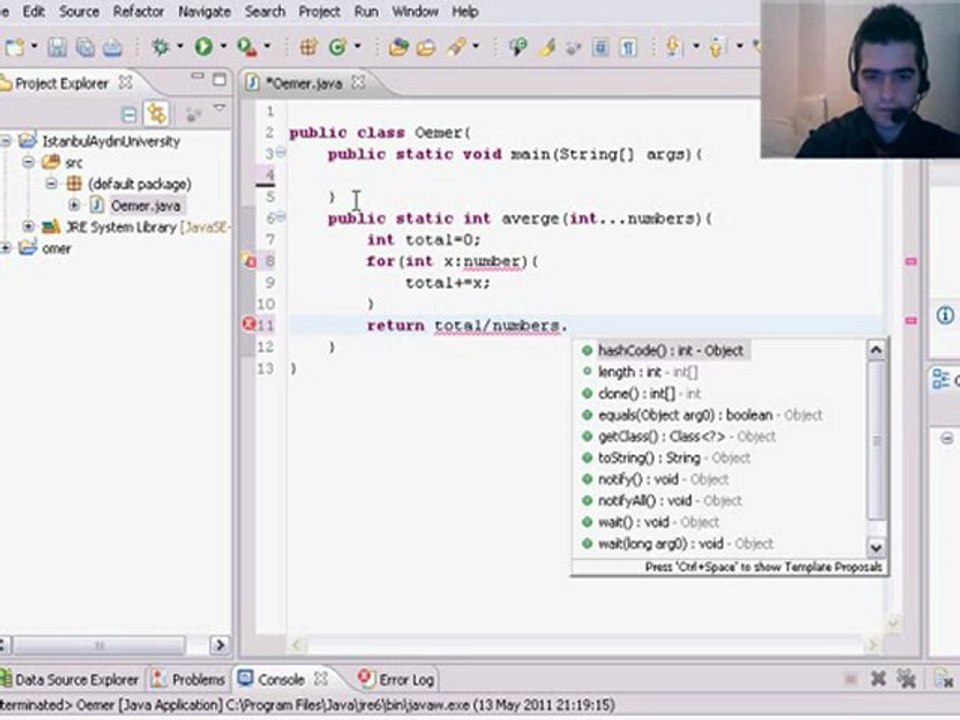The height and width of the screenshot is (720, 960).
Task: Switch to the Problems tab
Action: pyautogui.click(x=189, y=680)
